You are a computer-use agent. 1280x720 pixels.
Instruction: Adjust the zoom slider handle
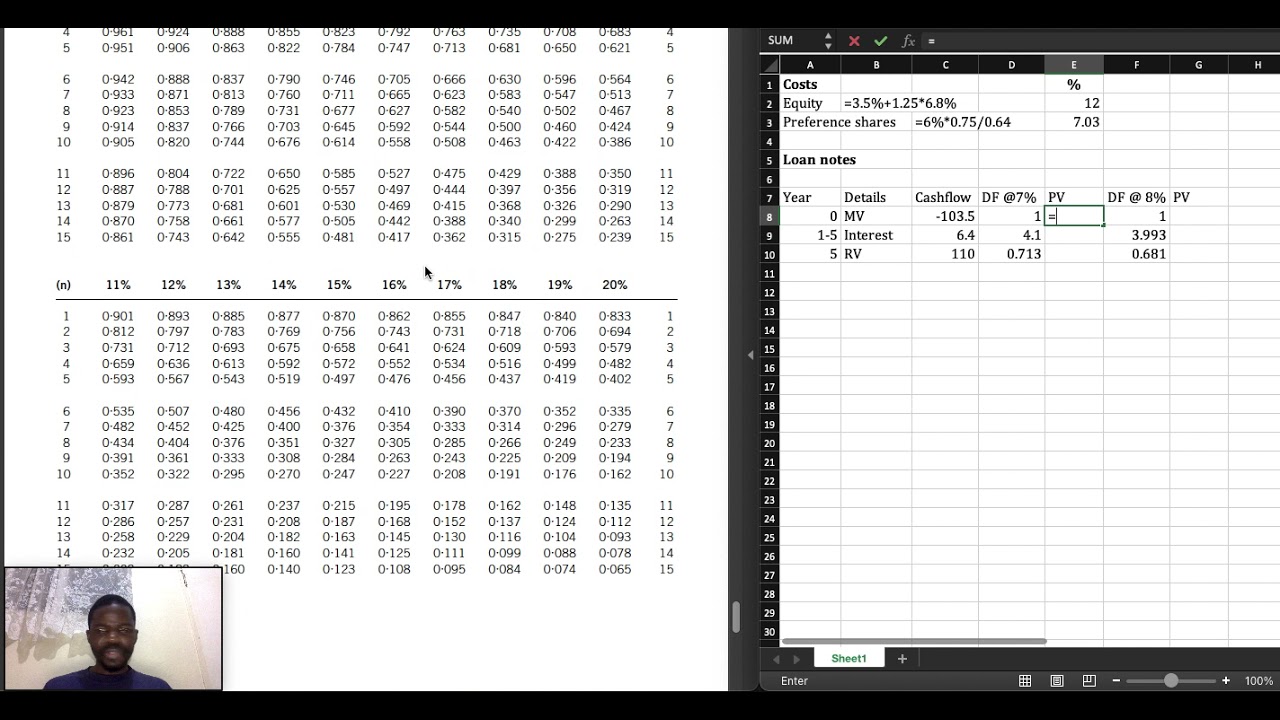tap(1171, 681)
